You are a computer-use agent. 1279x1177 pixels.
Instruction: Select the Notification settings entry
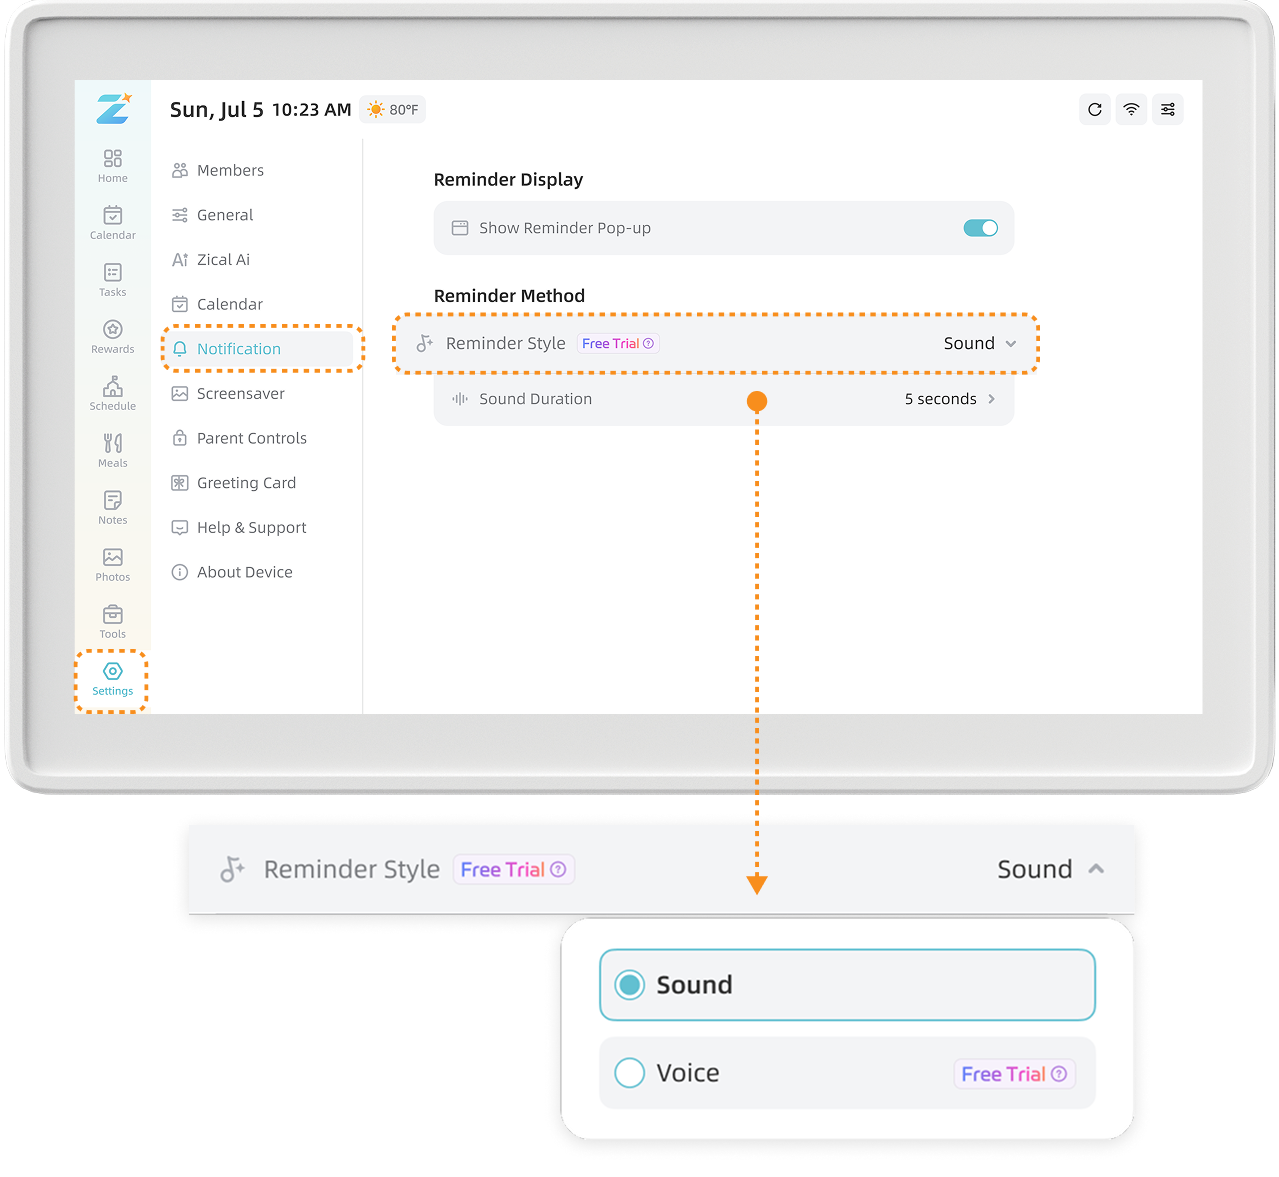tap(262, 349)
